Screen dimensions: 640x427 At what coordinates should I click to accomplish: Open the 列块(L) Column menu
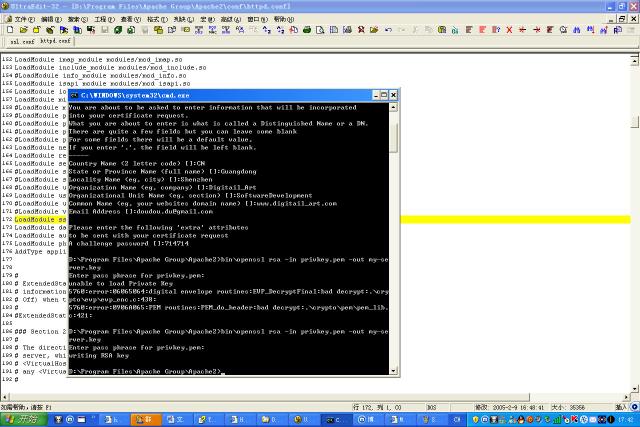[184, 19]
